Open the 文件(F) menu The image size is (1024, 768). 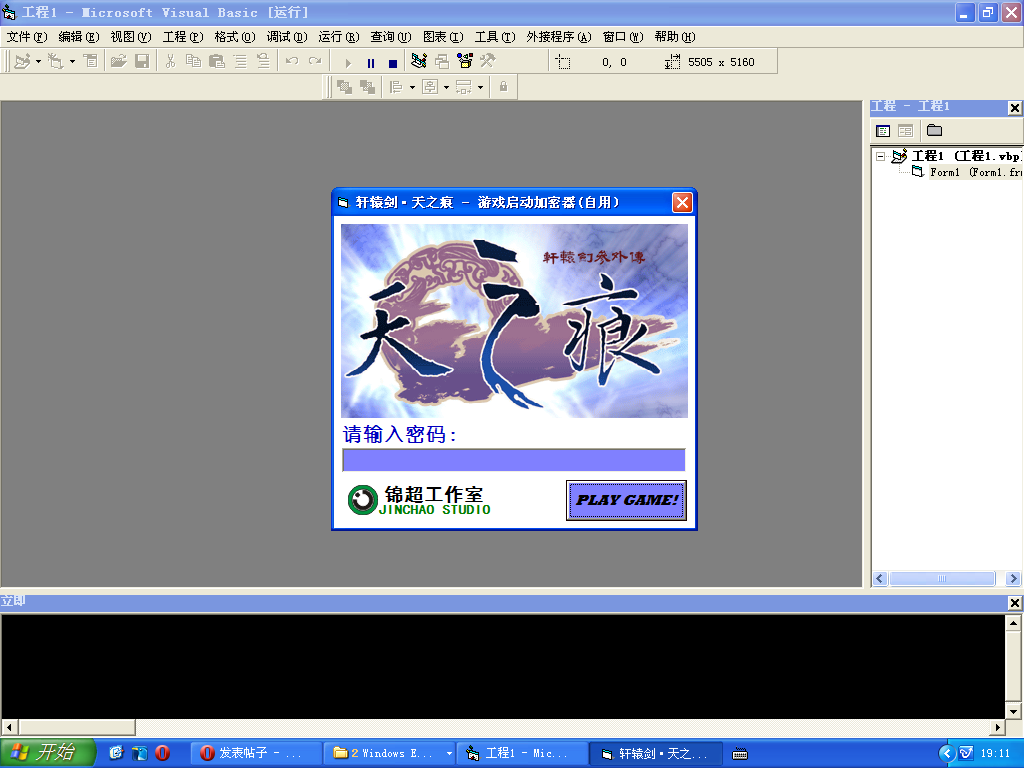click(27, 37)
